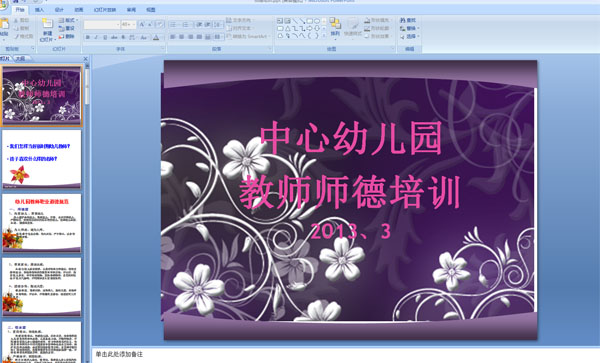
Task: Toggle underline text formatting
Action: point(105,37)
